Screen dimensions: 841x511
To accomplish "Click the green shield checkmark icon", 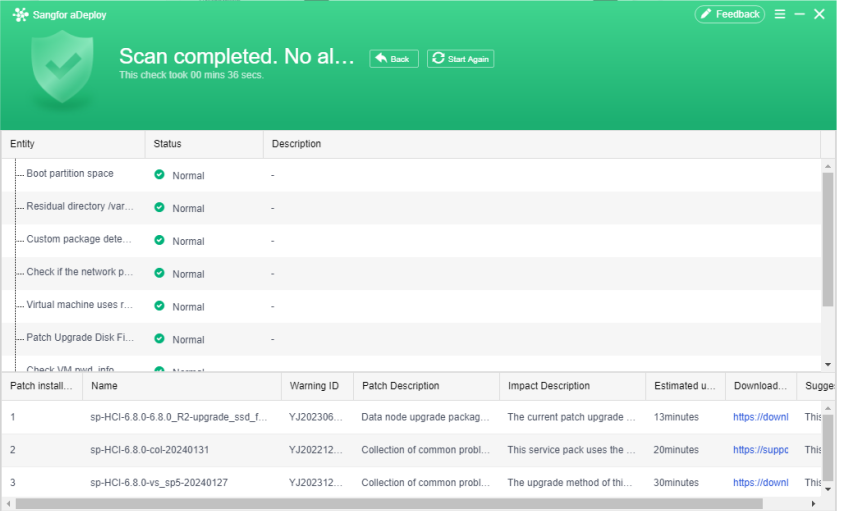I will [x=62, y=70].
